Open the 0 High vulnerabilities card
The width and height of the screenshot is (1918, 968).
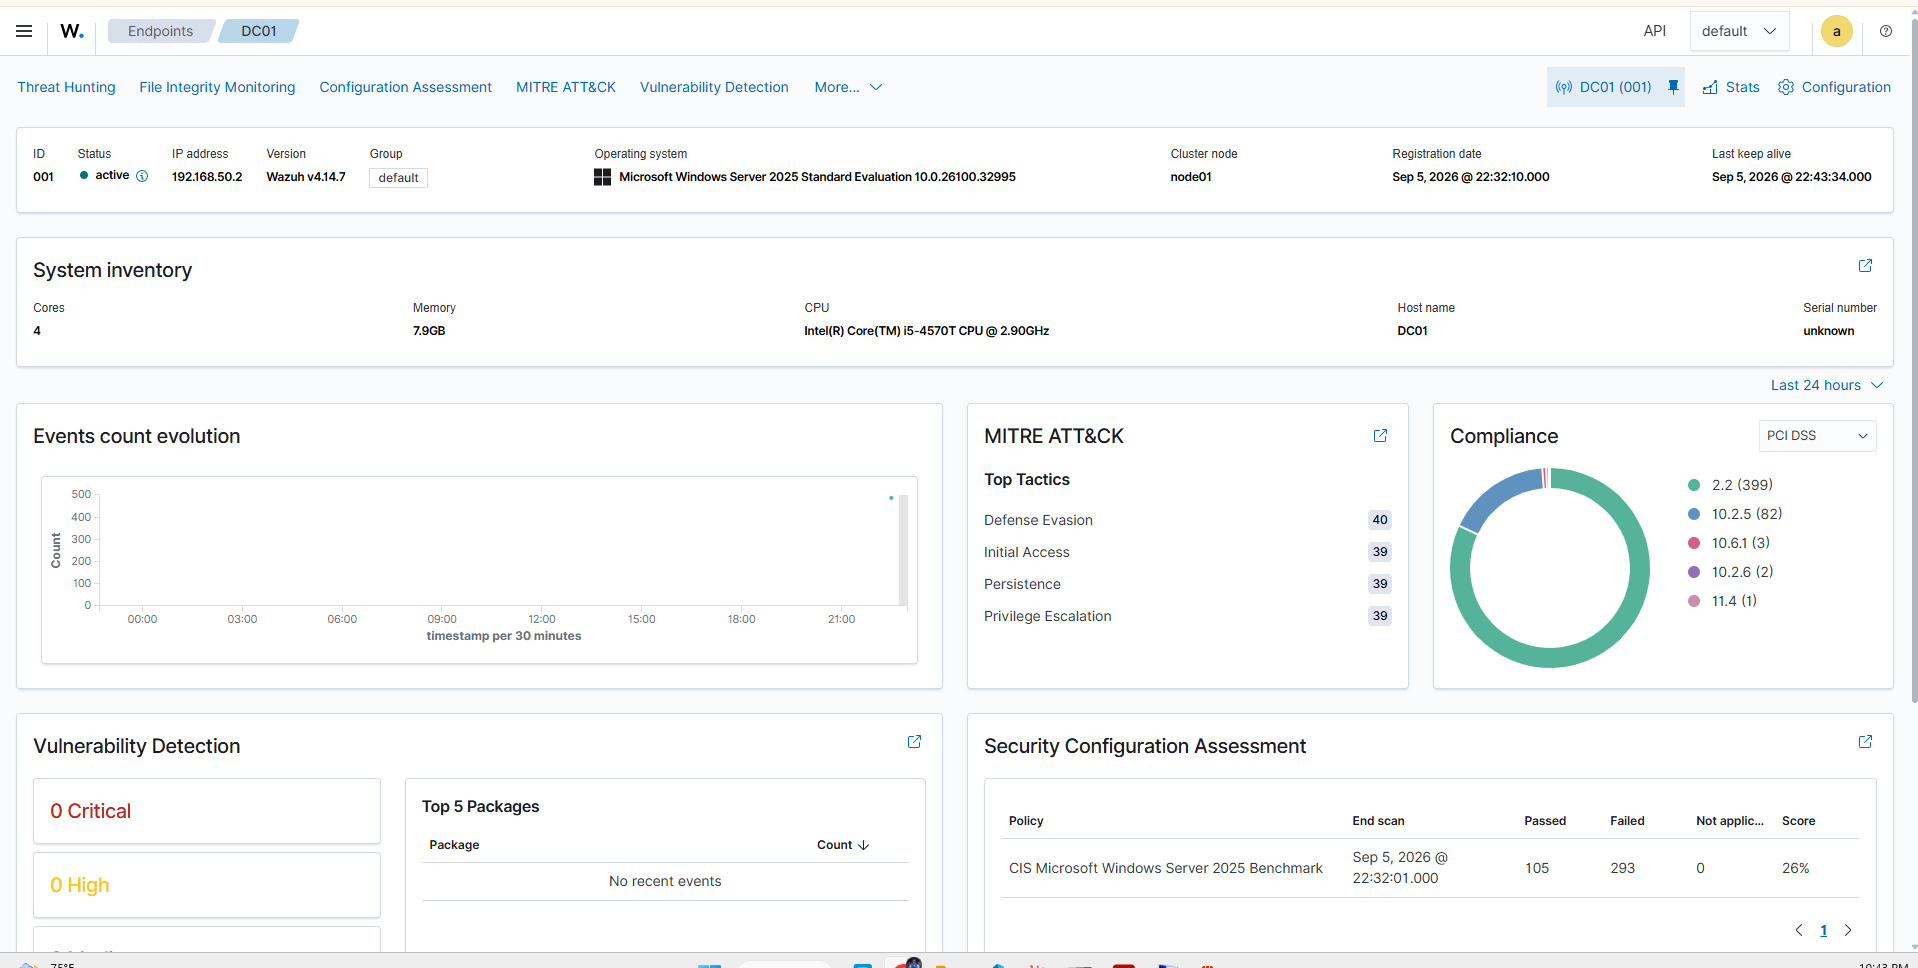[207, 885]
